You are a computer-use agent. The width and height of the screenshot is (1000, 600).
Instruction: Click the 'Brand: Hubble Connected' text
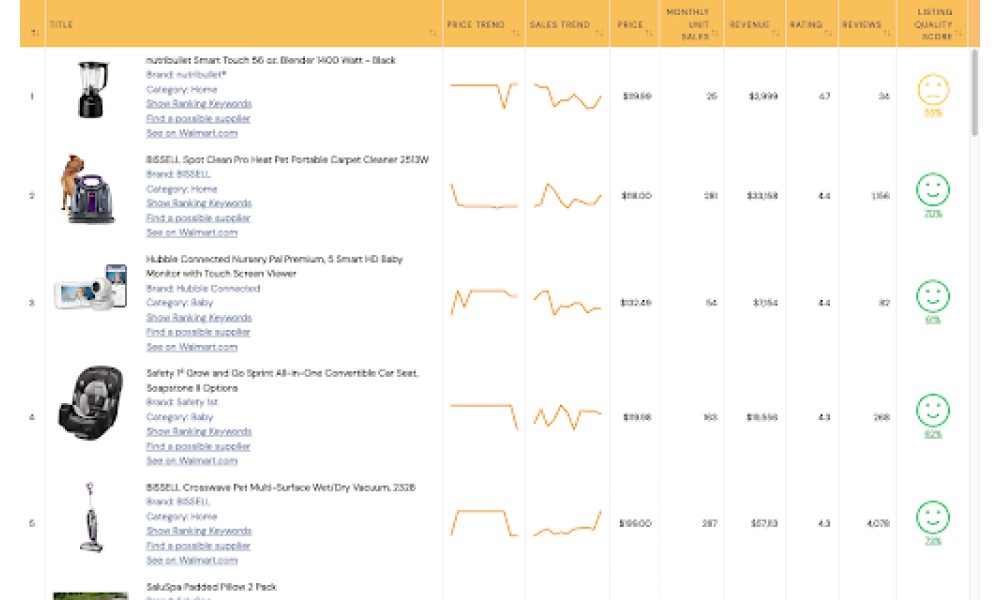point(203,288)
